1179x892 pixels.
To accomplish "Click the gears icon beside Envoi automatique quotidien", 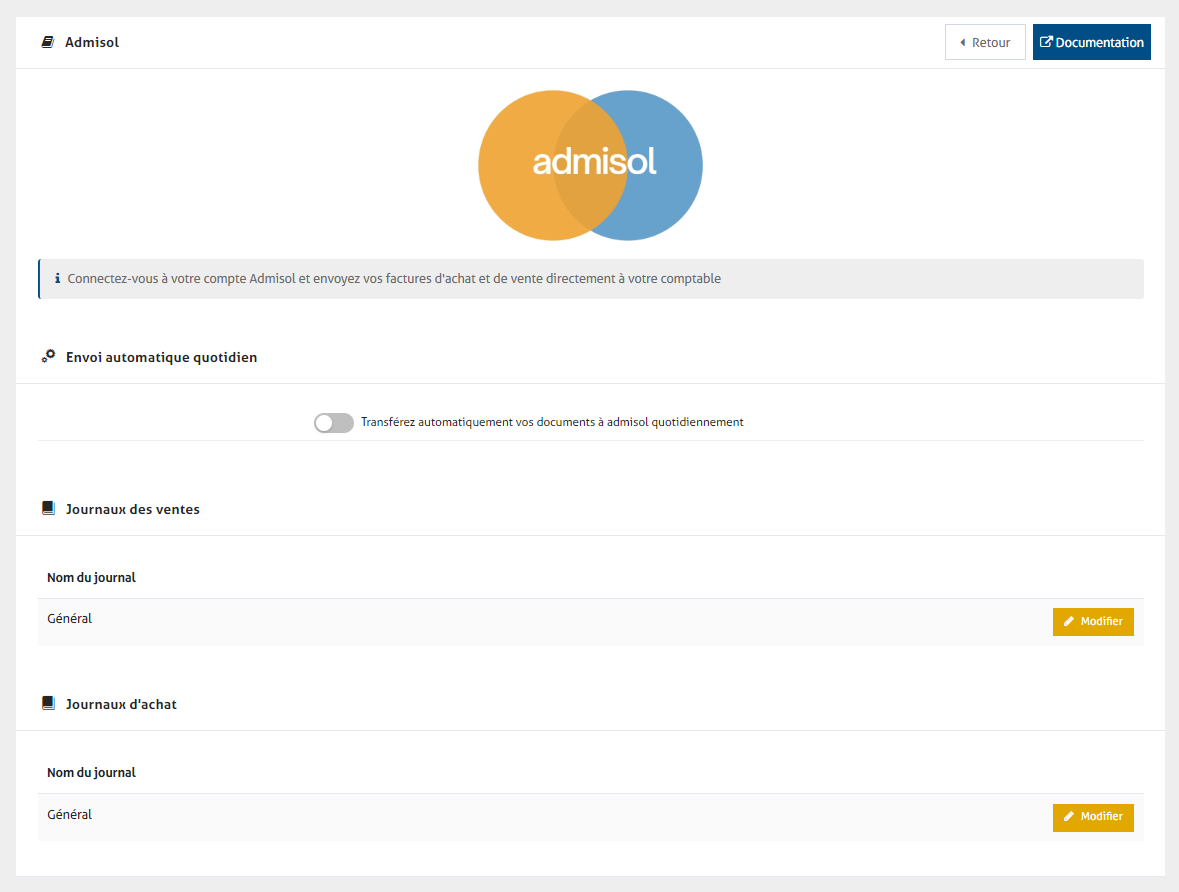I will (48, 356).
